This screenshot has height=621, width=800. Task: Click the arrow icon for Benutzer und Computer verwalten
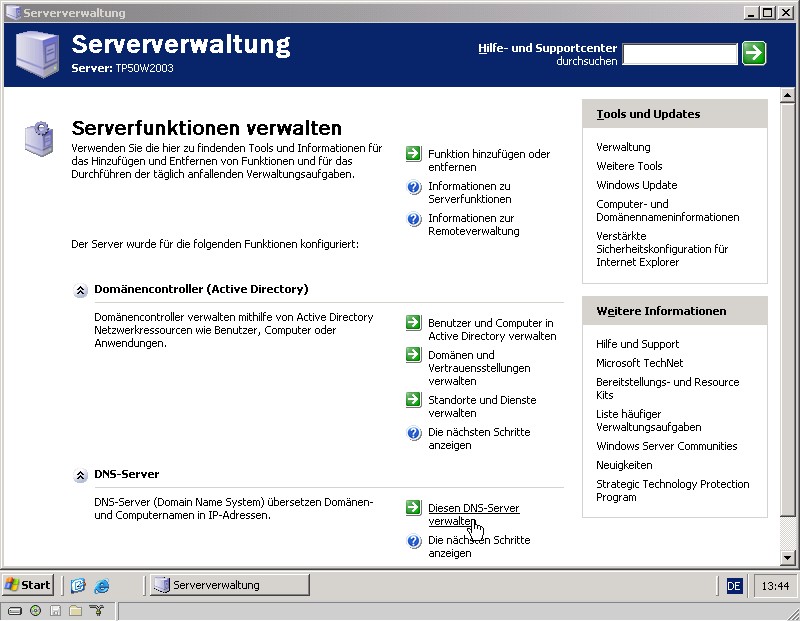tap(413, 322)
